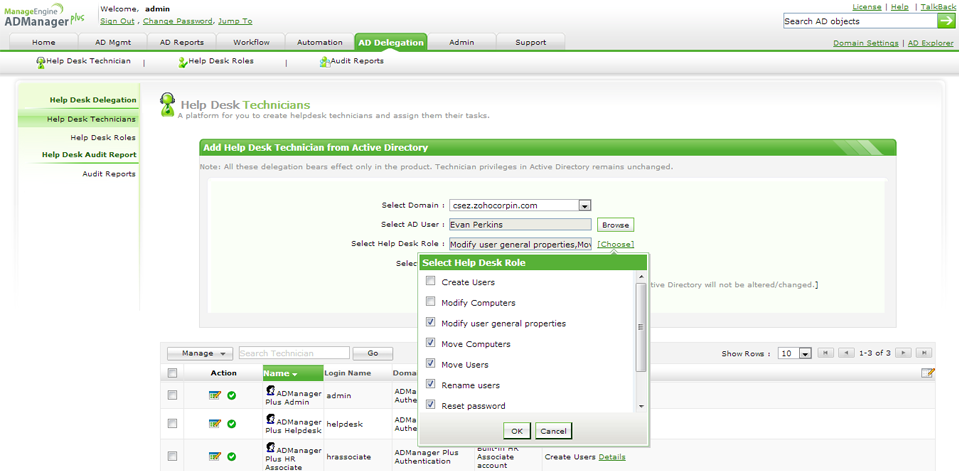Screen dimensions: 959x471
Task: Edit the admin technician row
Action: (214, 396)
